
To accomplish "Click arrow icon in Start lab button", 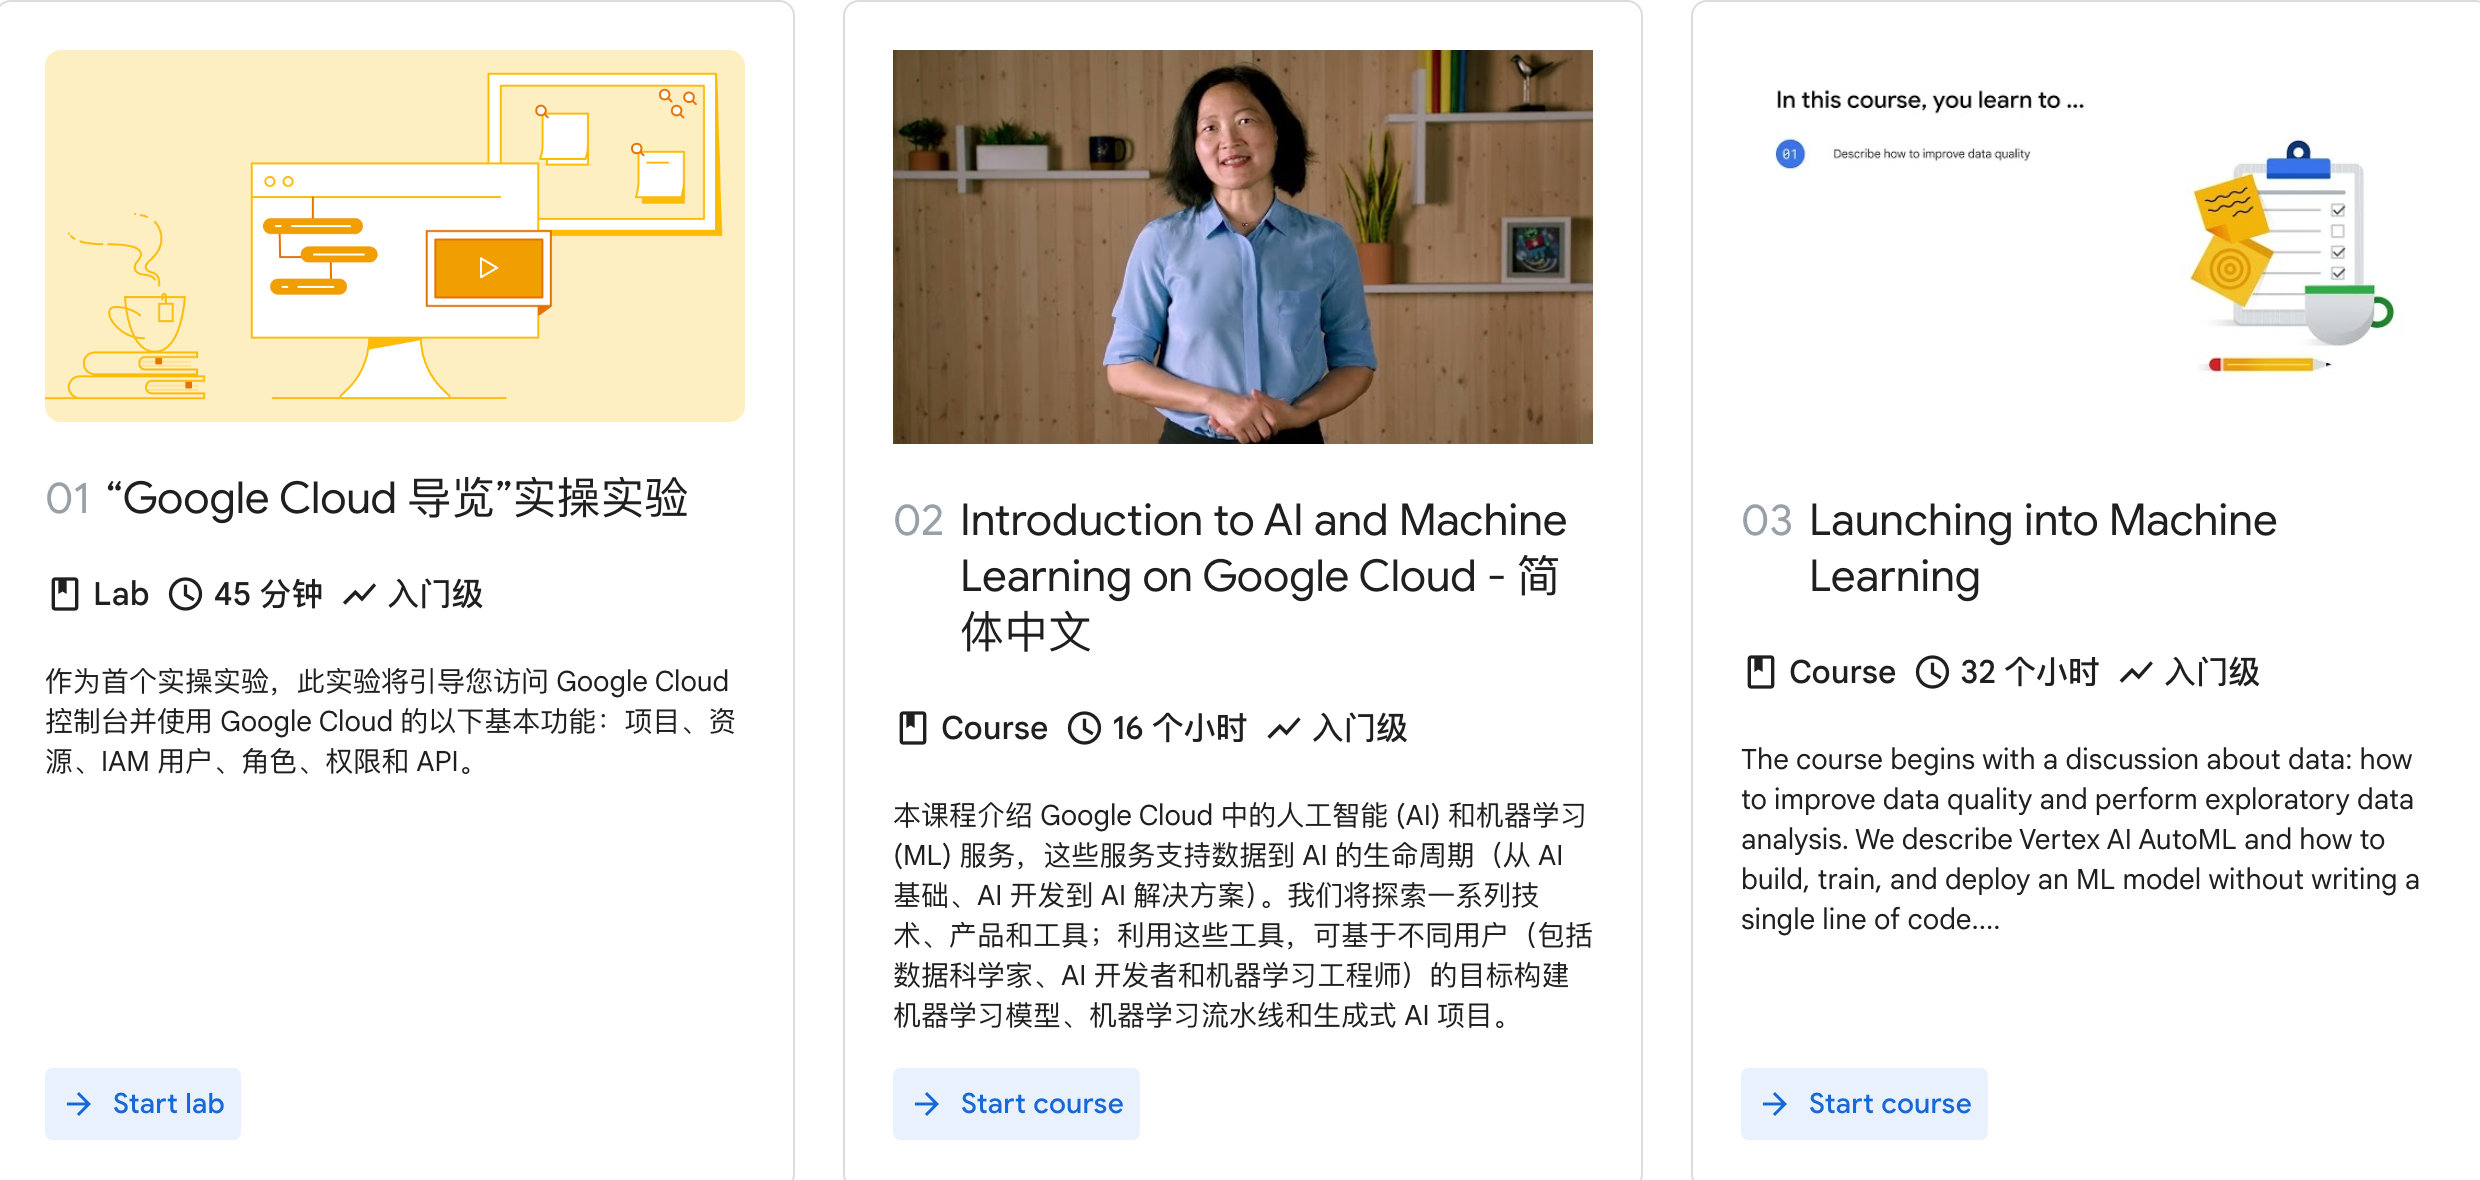I will 79,1104.
